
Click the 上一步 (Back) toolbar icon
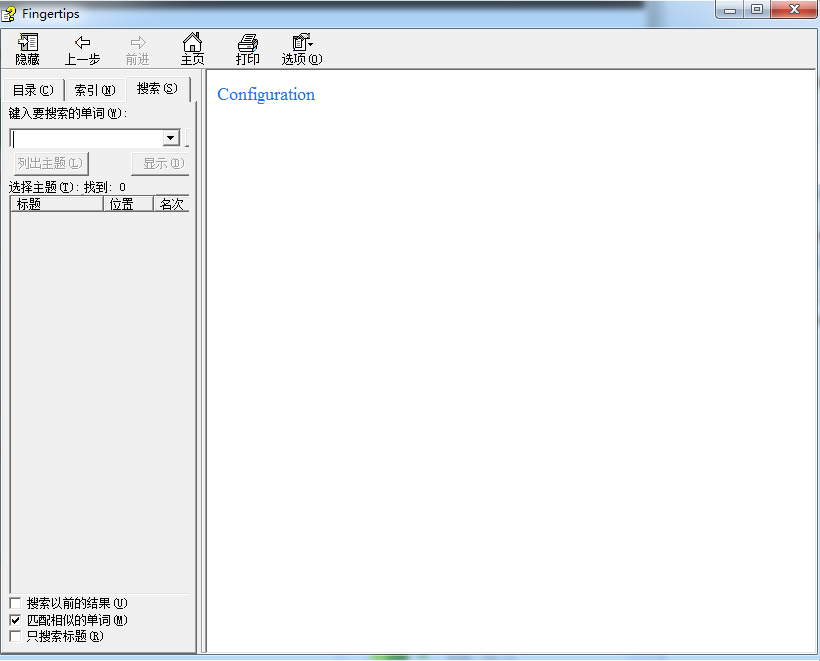click(82, 48)
